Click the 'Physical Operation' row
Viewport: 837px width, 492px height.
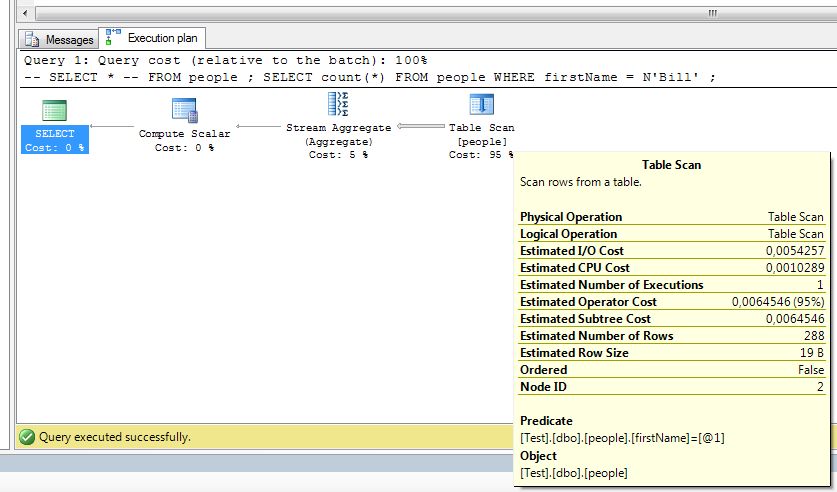point(672,217)
